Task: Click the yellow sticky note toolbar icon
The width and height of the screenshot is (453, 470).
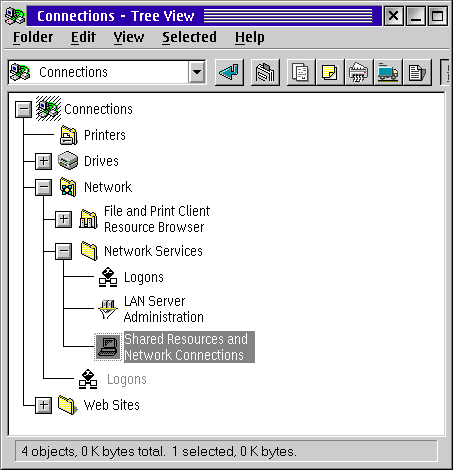Action: tap(330, 72)
